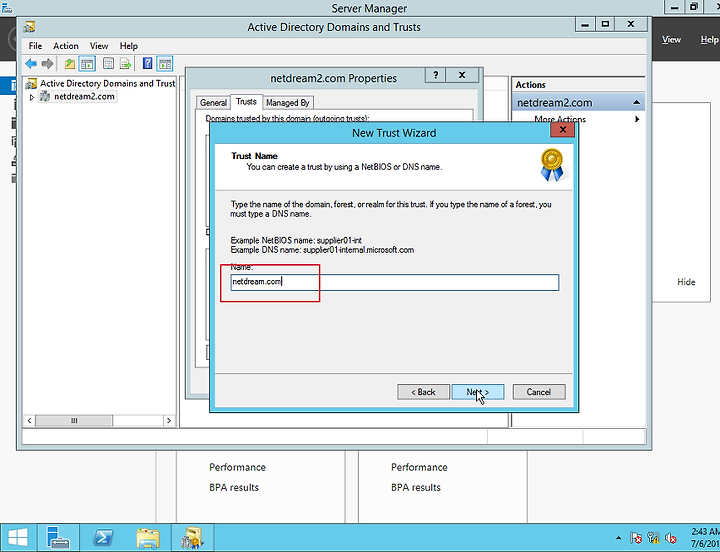Open File Explorer from the taskbar
Viewport: 720px width, 552px height.
pyautogui.click(x=148, y=537)
